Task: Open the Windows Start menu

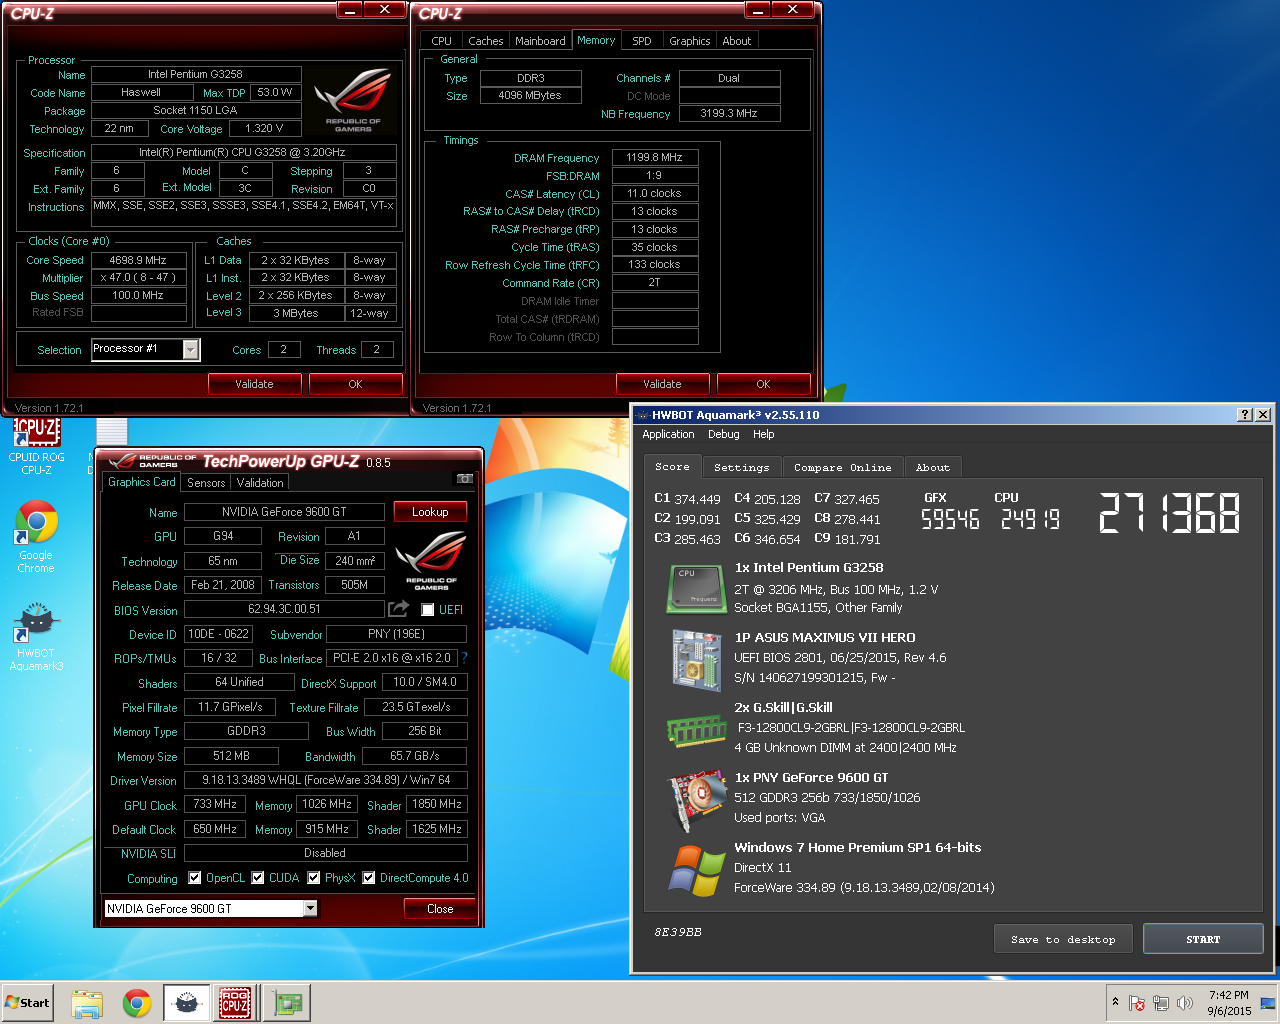Action: tap(28, 1003)
